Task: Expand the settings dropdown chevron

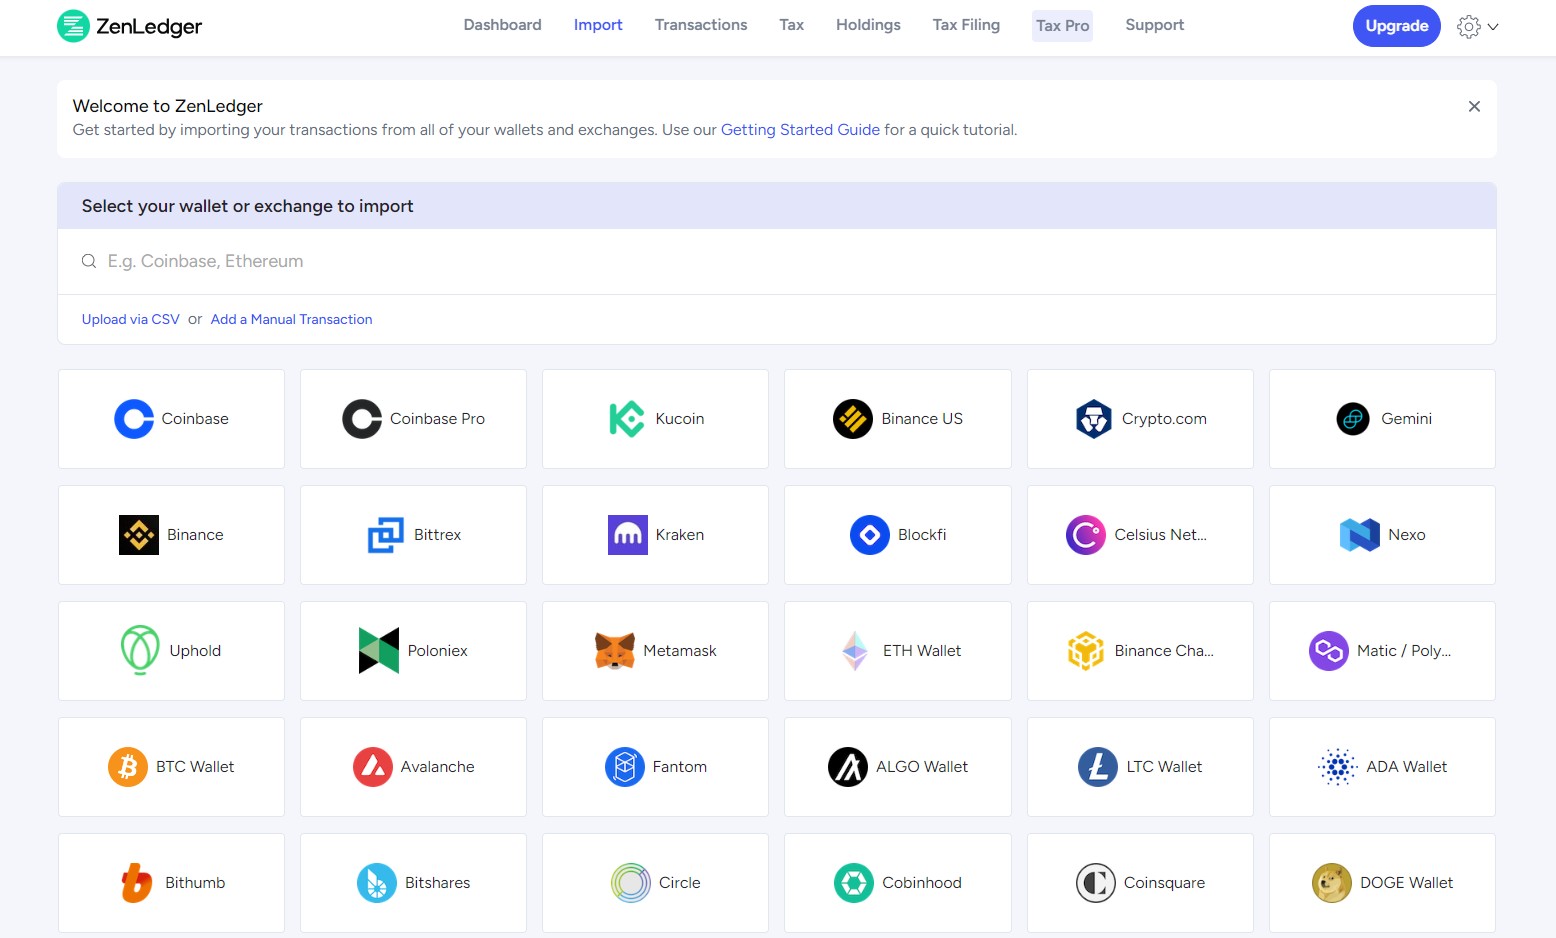Action: tap(1493, 27)
